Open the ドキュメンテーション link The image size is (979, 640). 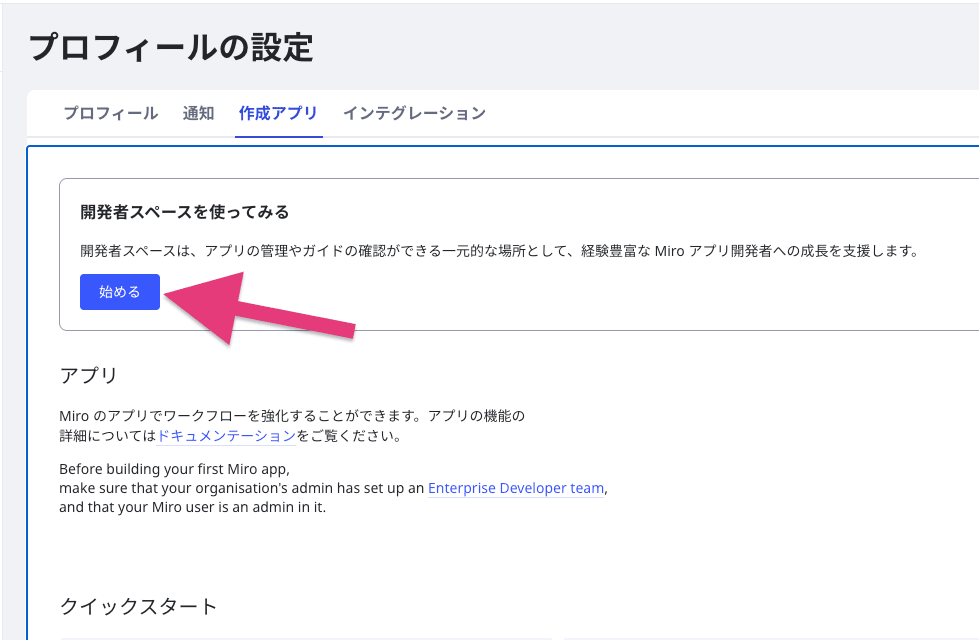pyautogui.click(x=226, y=436)
